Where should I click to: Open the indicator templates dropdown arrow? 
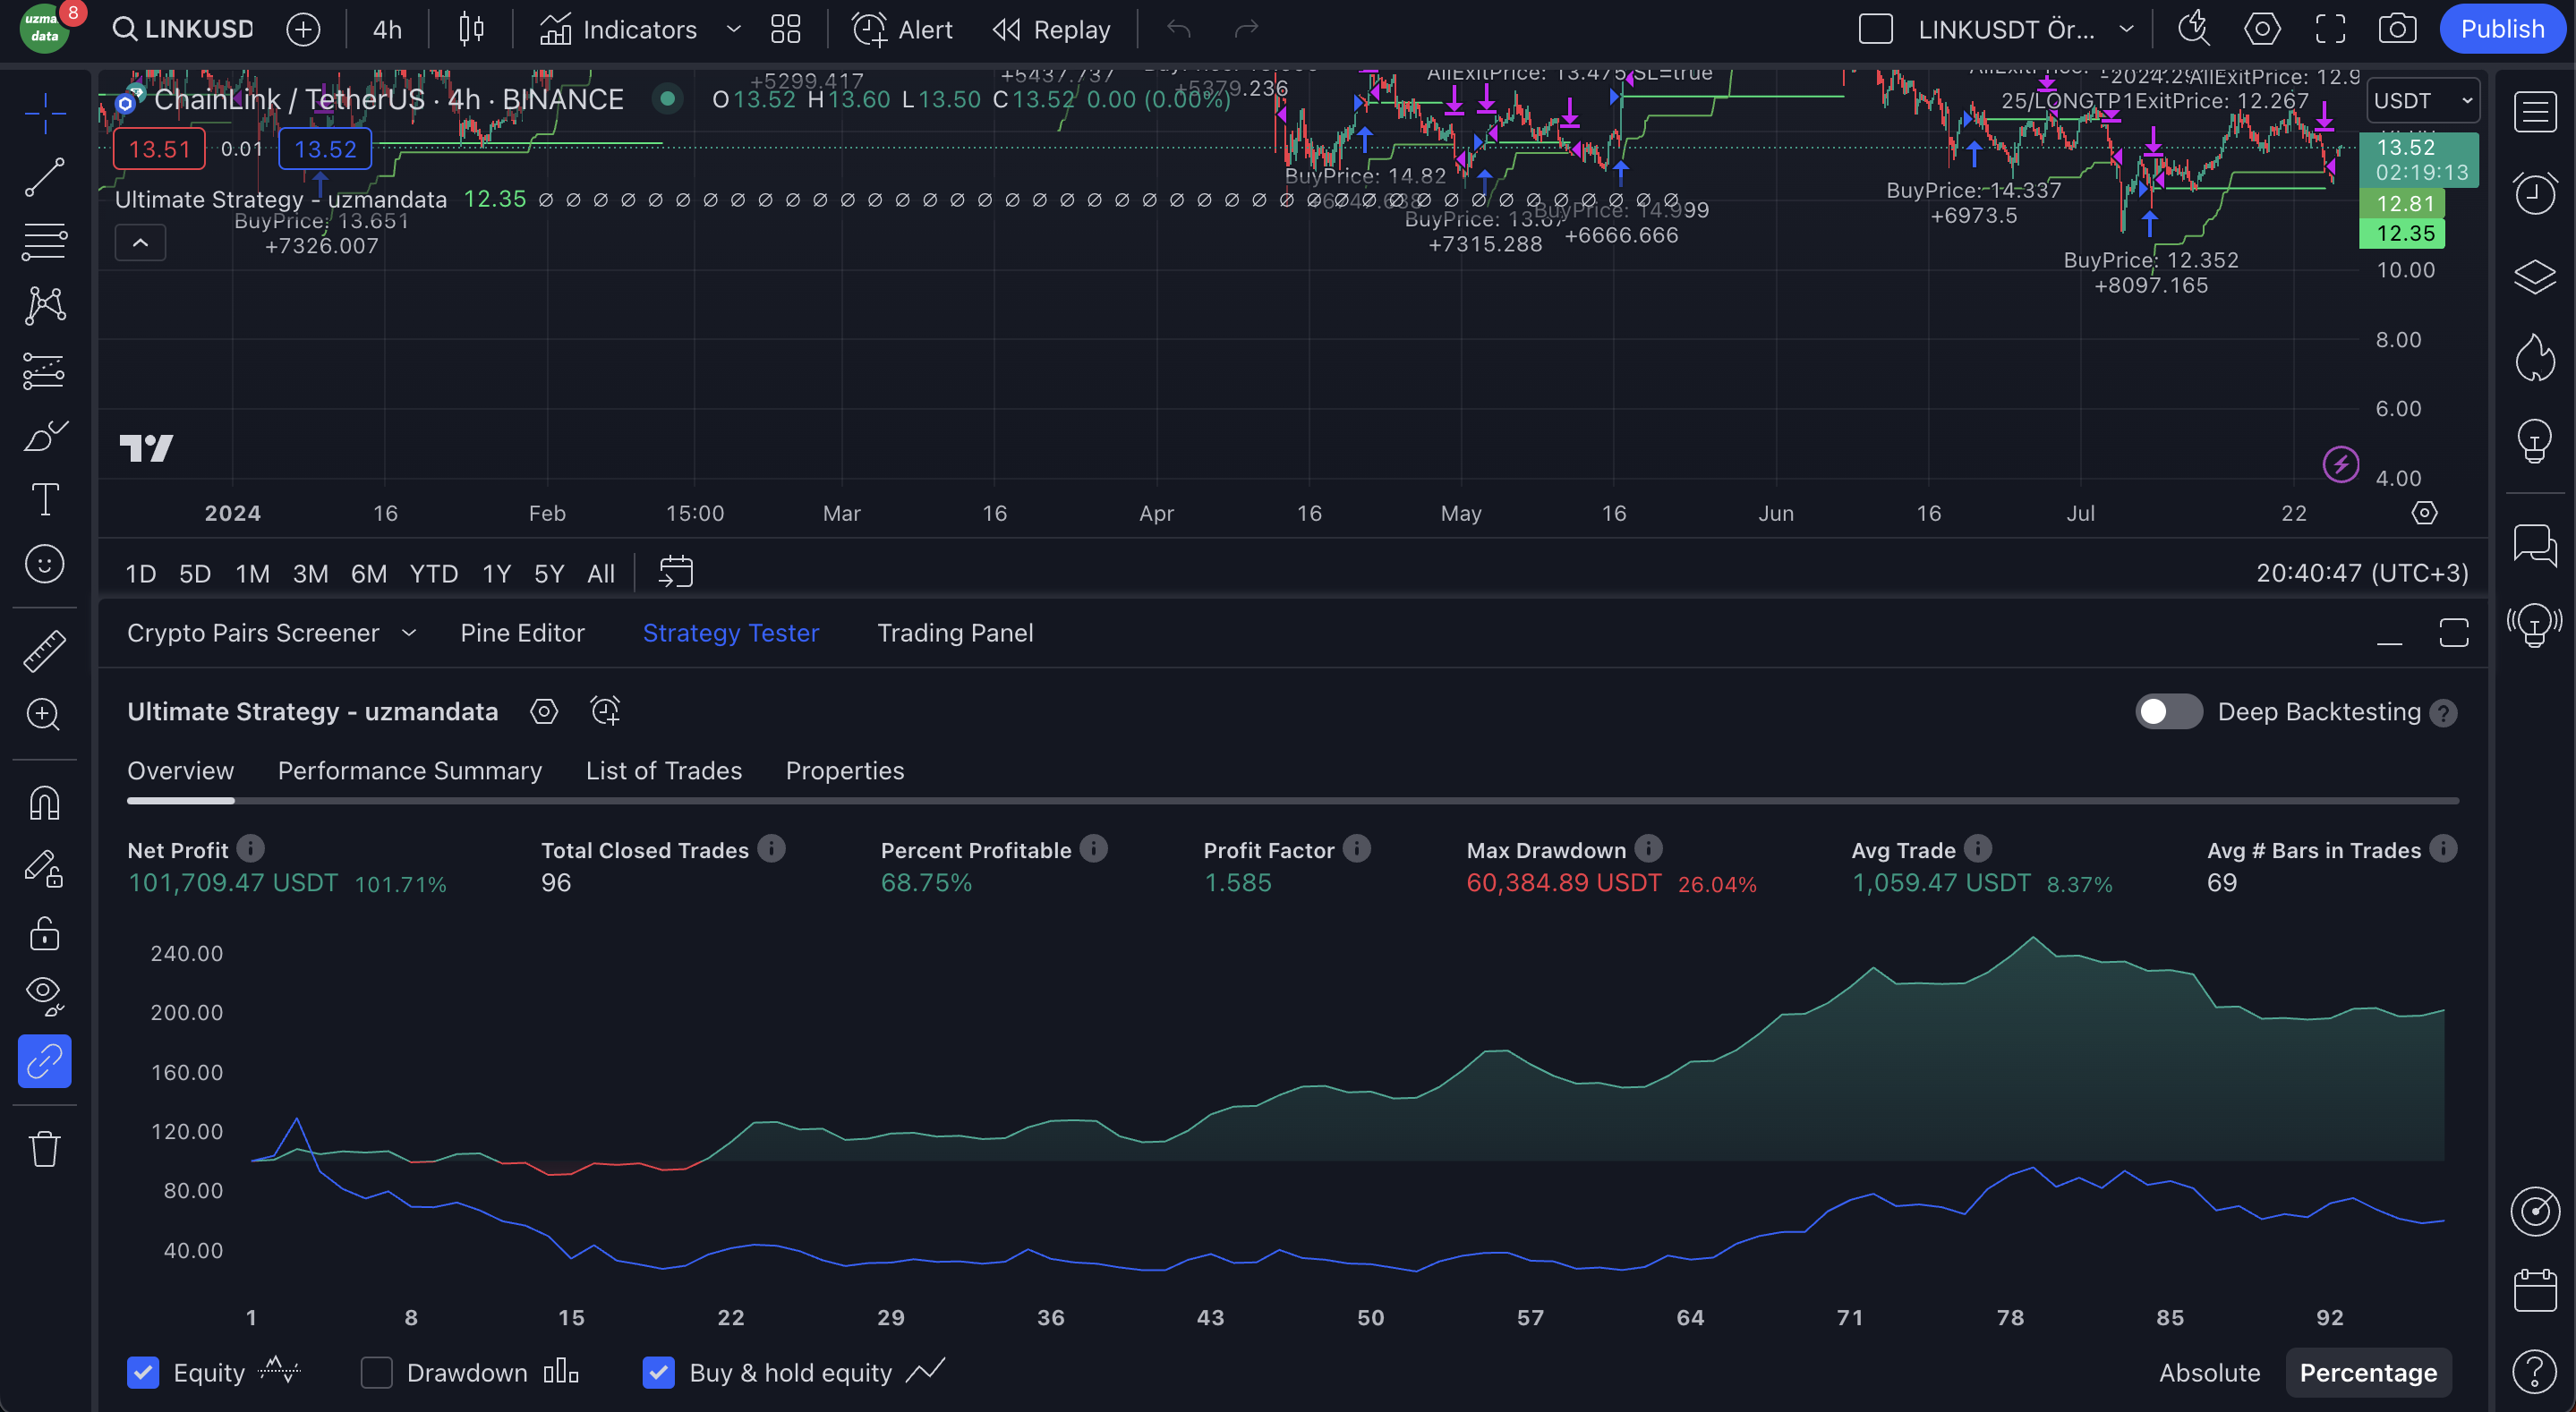(733, 29)
